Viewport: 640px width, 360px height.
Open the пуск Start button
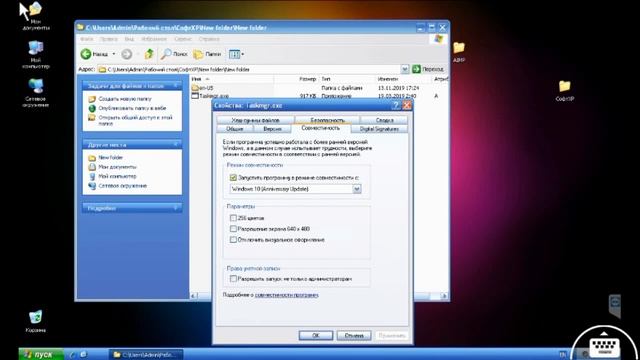click(x=41, y=354)
